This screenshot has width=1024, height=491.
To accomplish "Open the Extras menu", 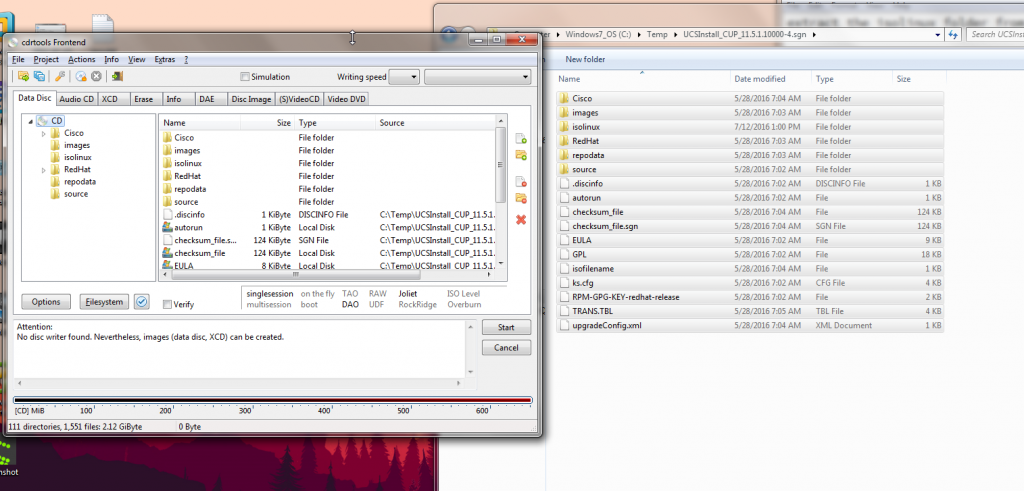I will (165, 59).
